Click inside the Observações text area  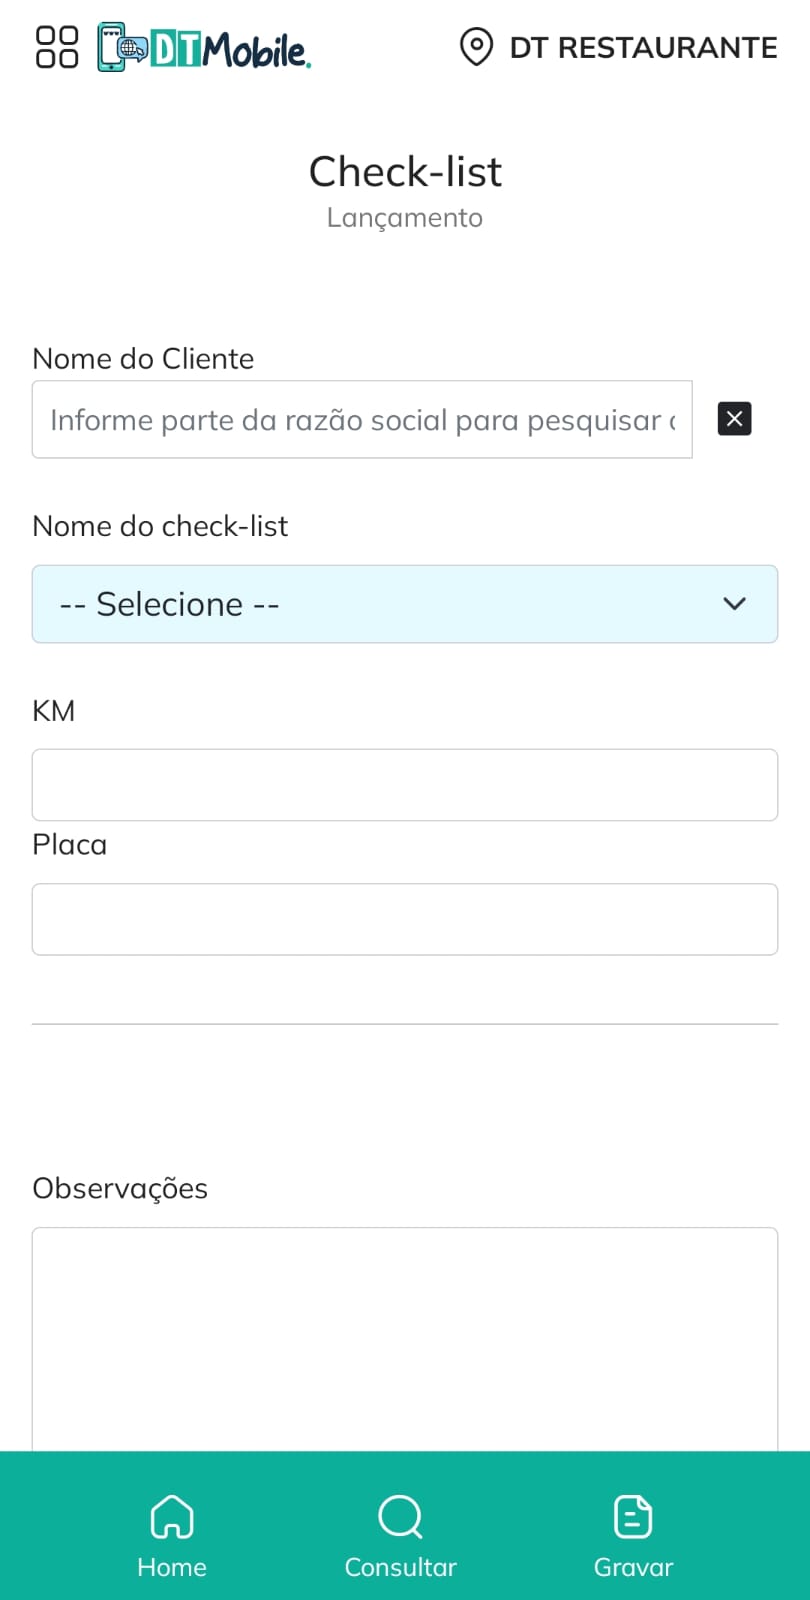pyautogui.click(x=405, y=1338)
